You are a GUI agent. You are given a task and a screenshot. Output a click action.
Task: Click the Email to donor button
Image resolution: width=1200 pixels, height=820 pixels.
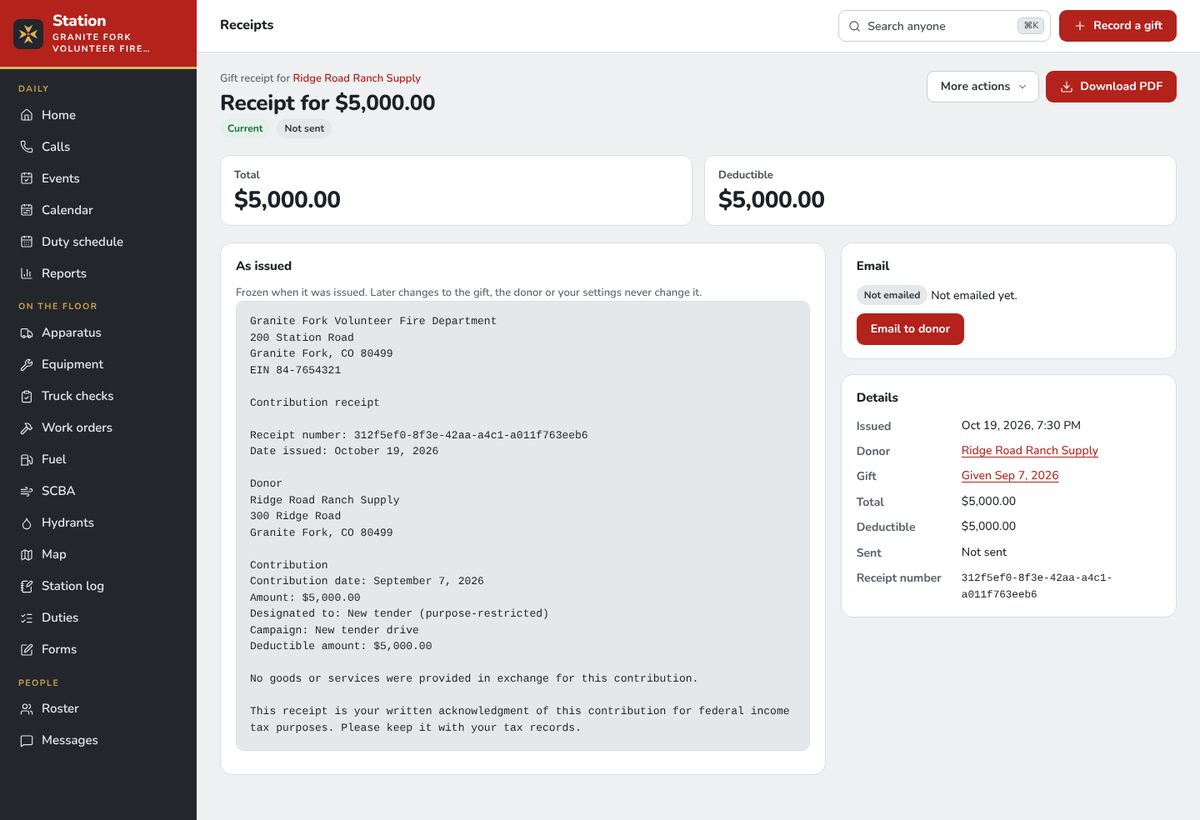[x=910, y=329]
